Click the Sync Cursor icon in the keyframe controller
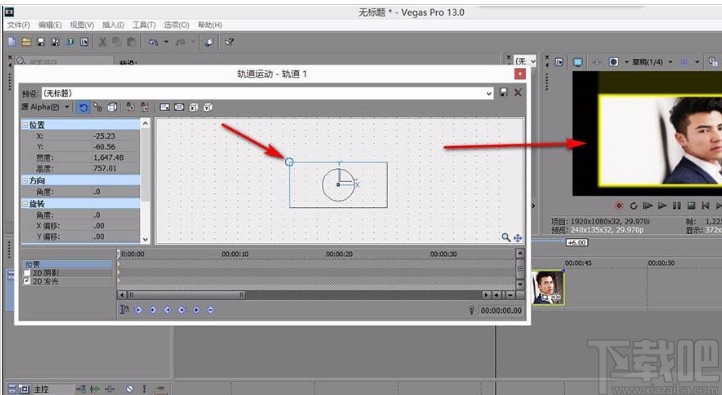The image size is (722, 395). point(124,310)
